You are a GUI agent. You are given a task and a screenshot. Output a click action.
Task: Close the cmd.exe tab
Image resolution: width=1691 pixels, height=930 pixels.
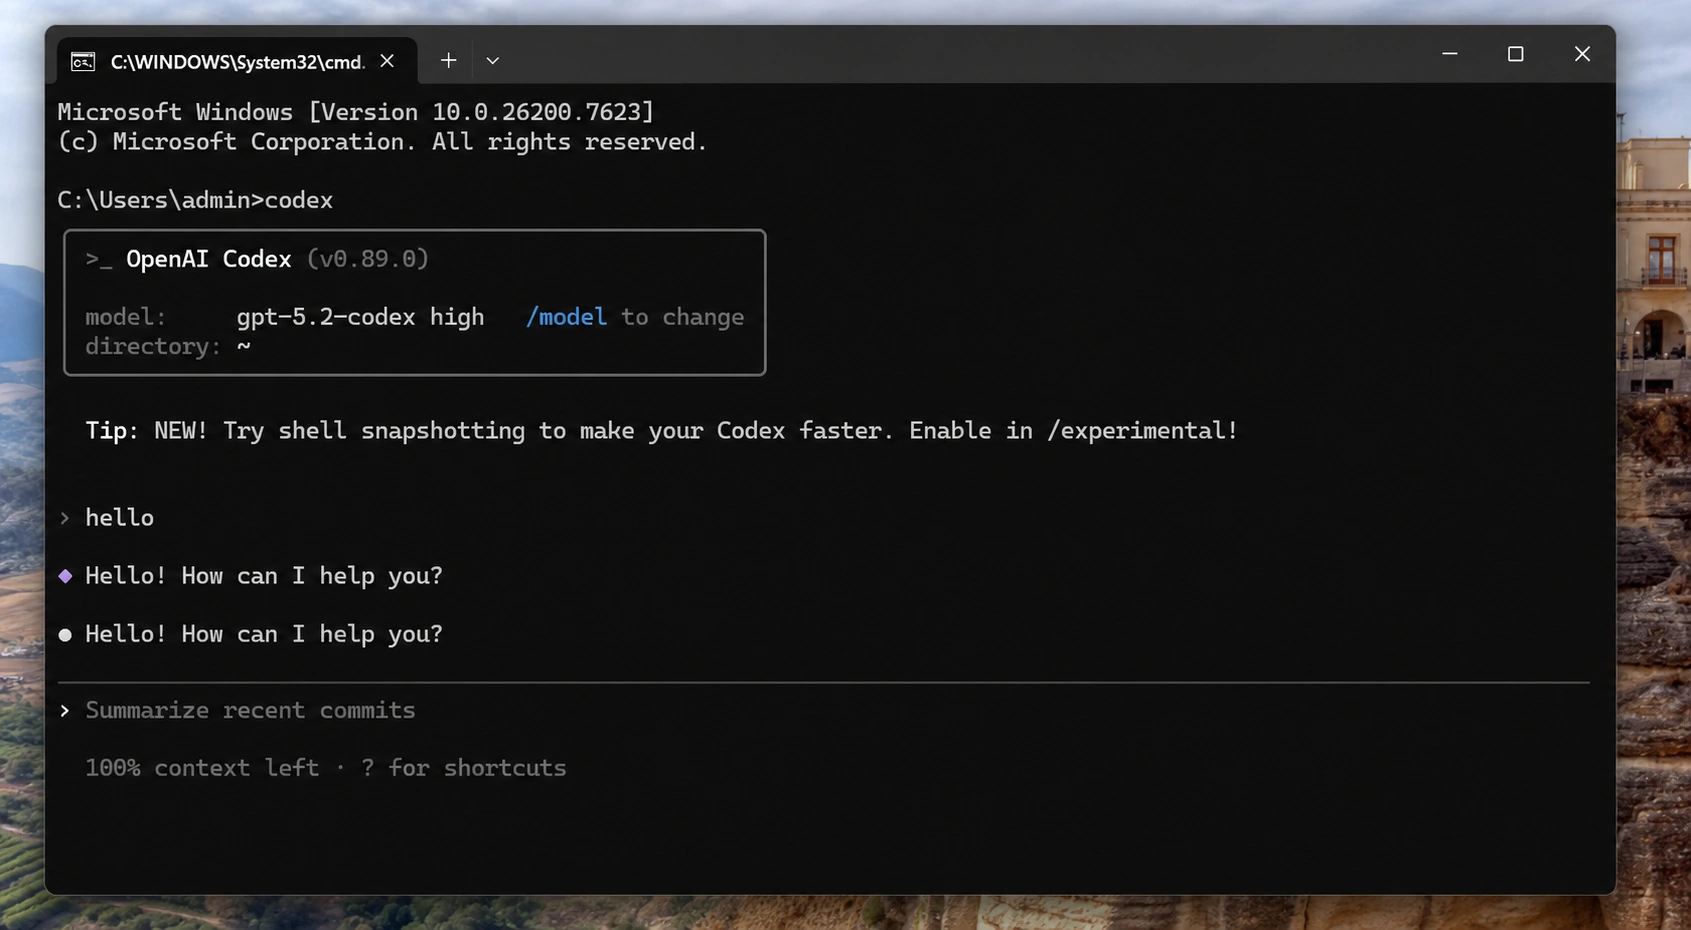tap(387, 61)
